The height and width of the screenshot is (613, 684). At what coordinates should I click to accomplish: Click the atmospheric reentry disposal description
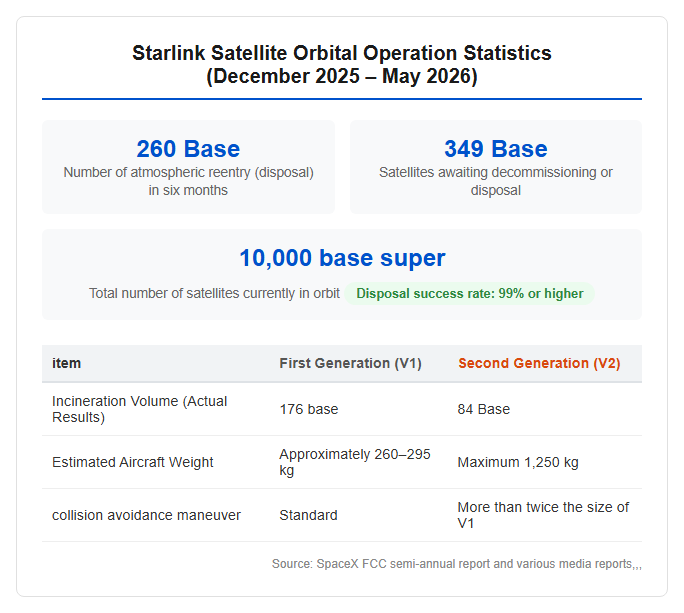point(188,181)
